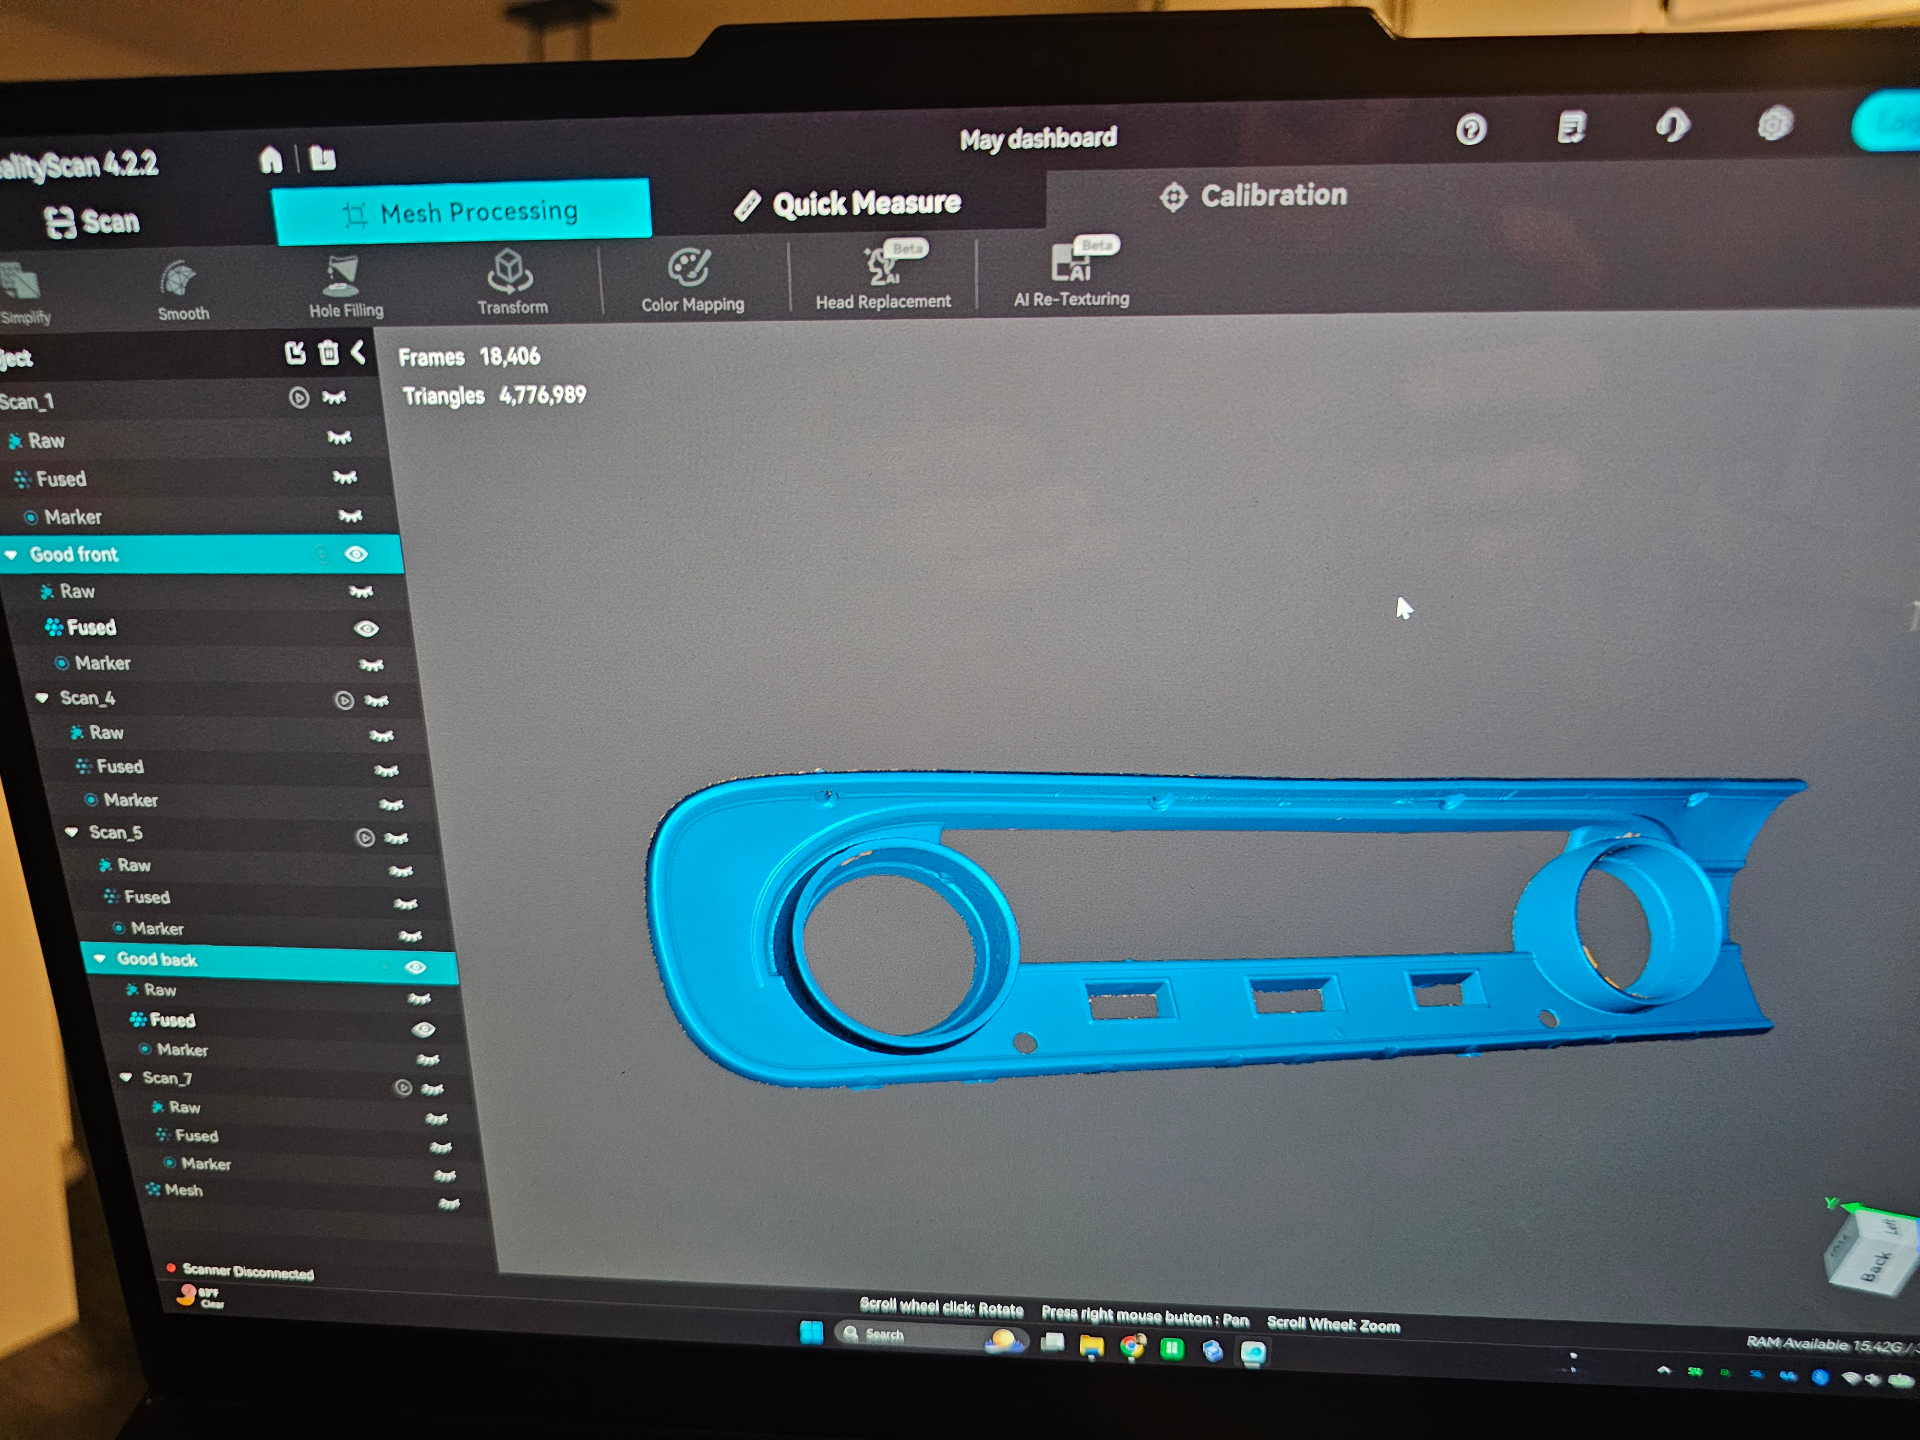Image resolution: width=1920 pixels, height=1440 pixels.
Task: Open the Color Mapping tool
Action: [x=692, y=281]
